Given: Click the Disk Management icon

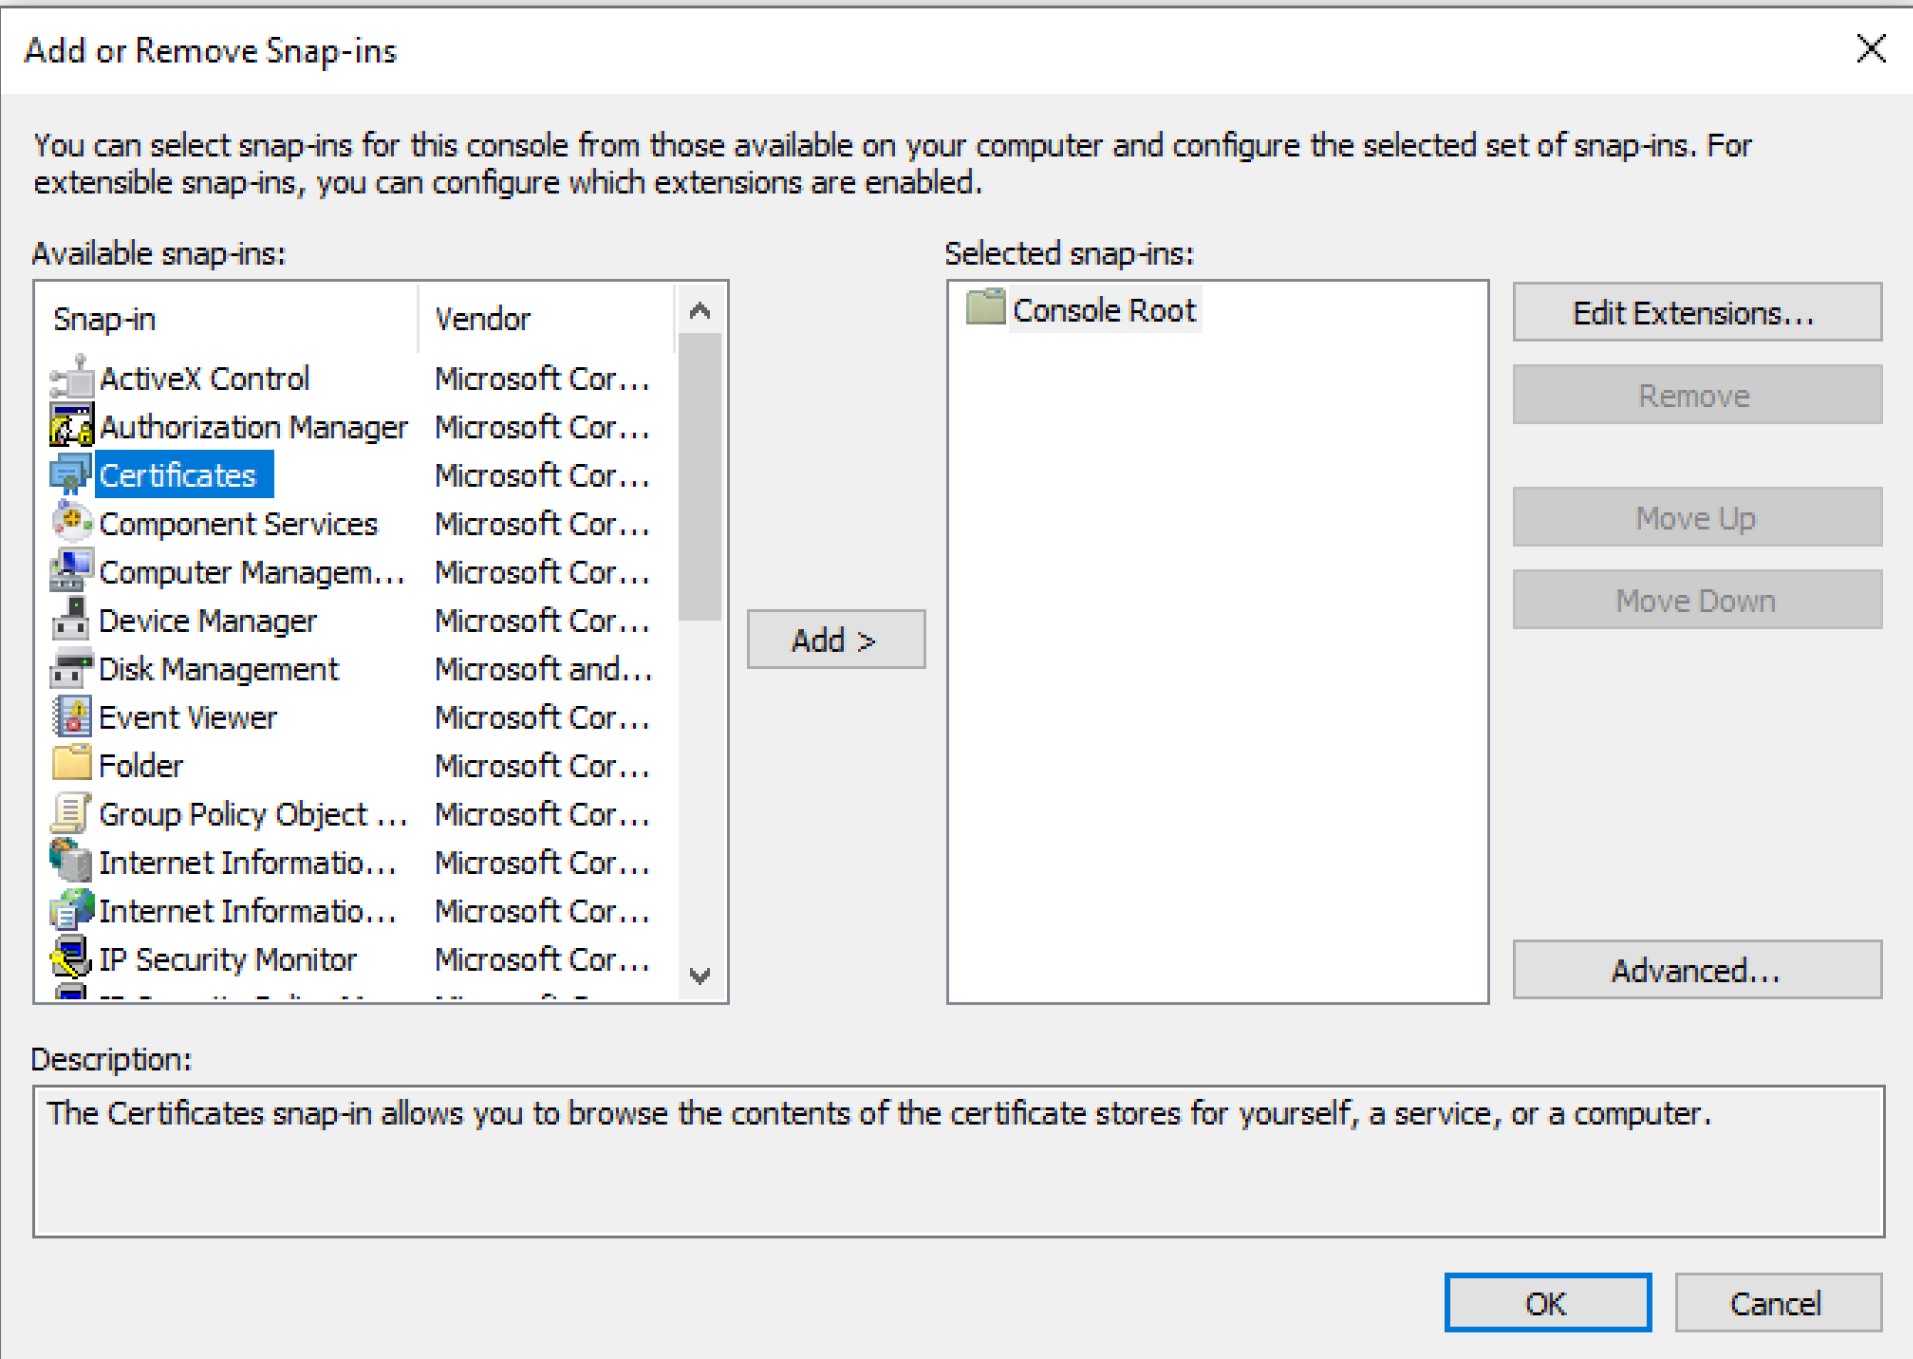Looking at the screenshot, I should coord(71,668).
